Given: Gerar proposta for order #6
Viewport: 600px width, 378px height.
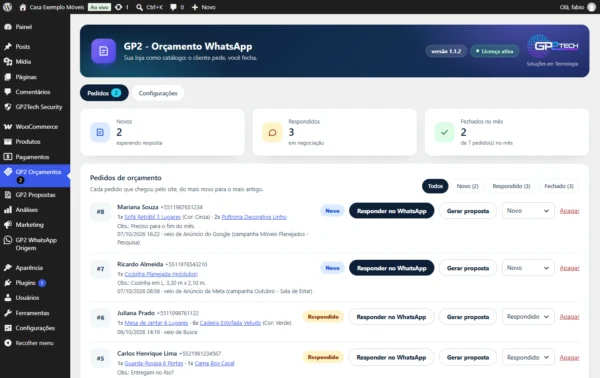Looking at the screenshot, I should pos(468,317).
